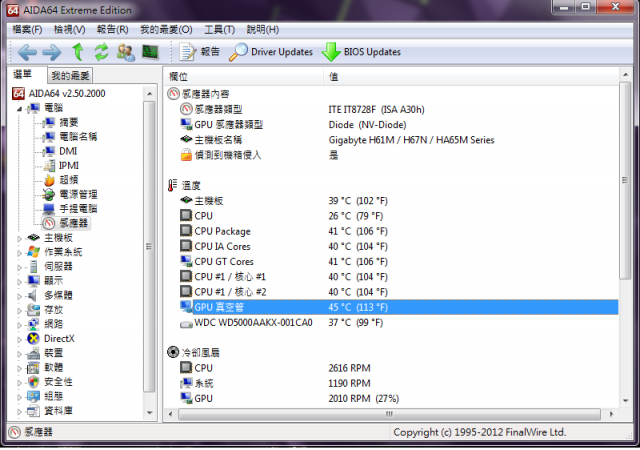Click the green up-level arrow icon

[x=78, y=52]
